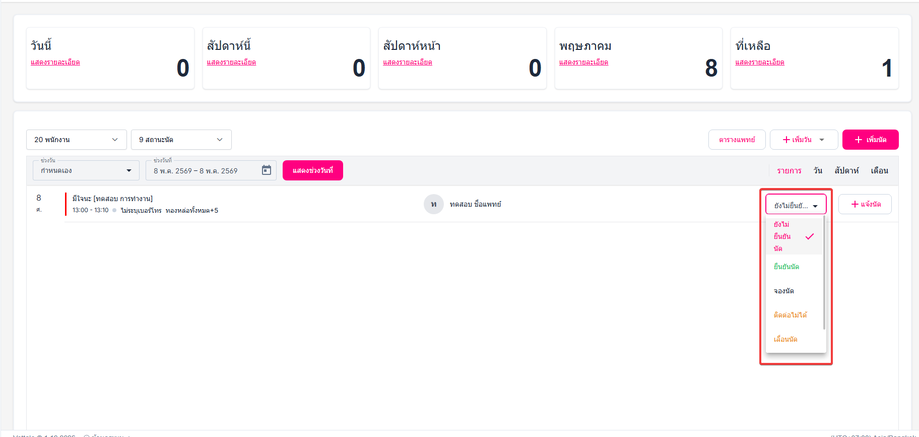
Task: Choose ติดต่อไม่ได้ from the status list
Action: 794,315
